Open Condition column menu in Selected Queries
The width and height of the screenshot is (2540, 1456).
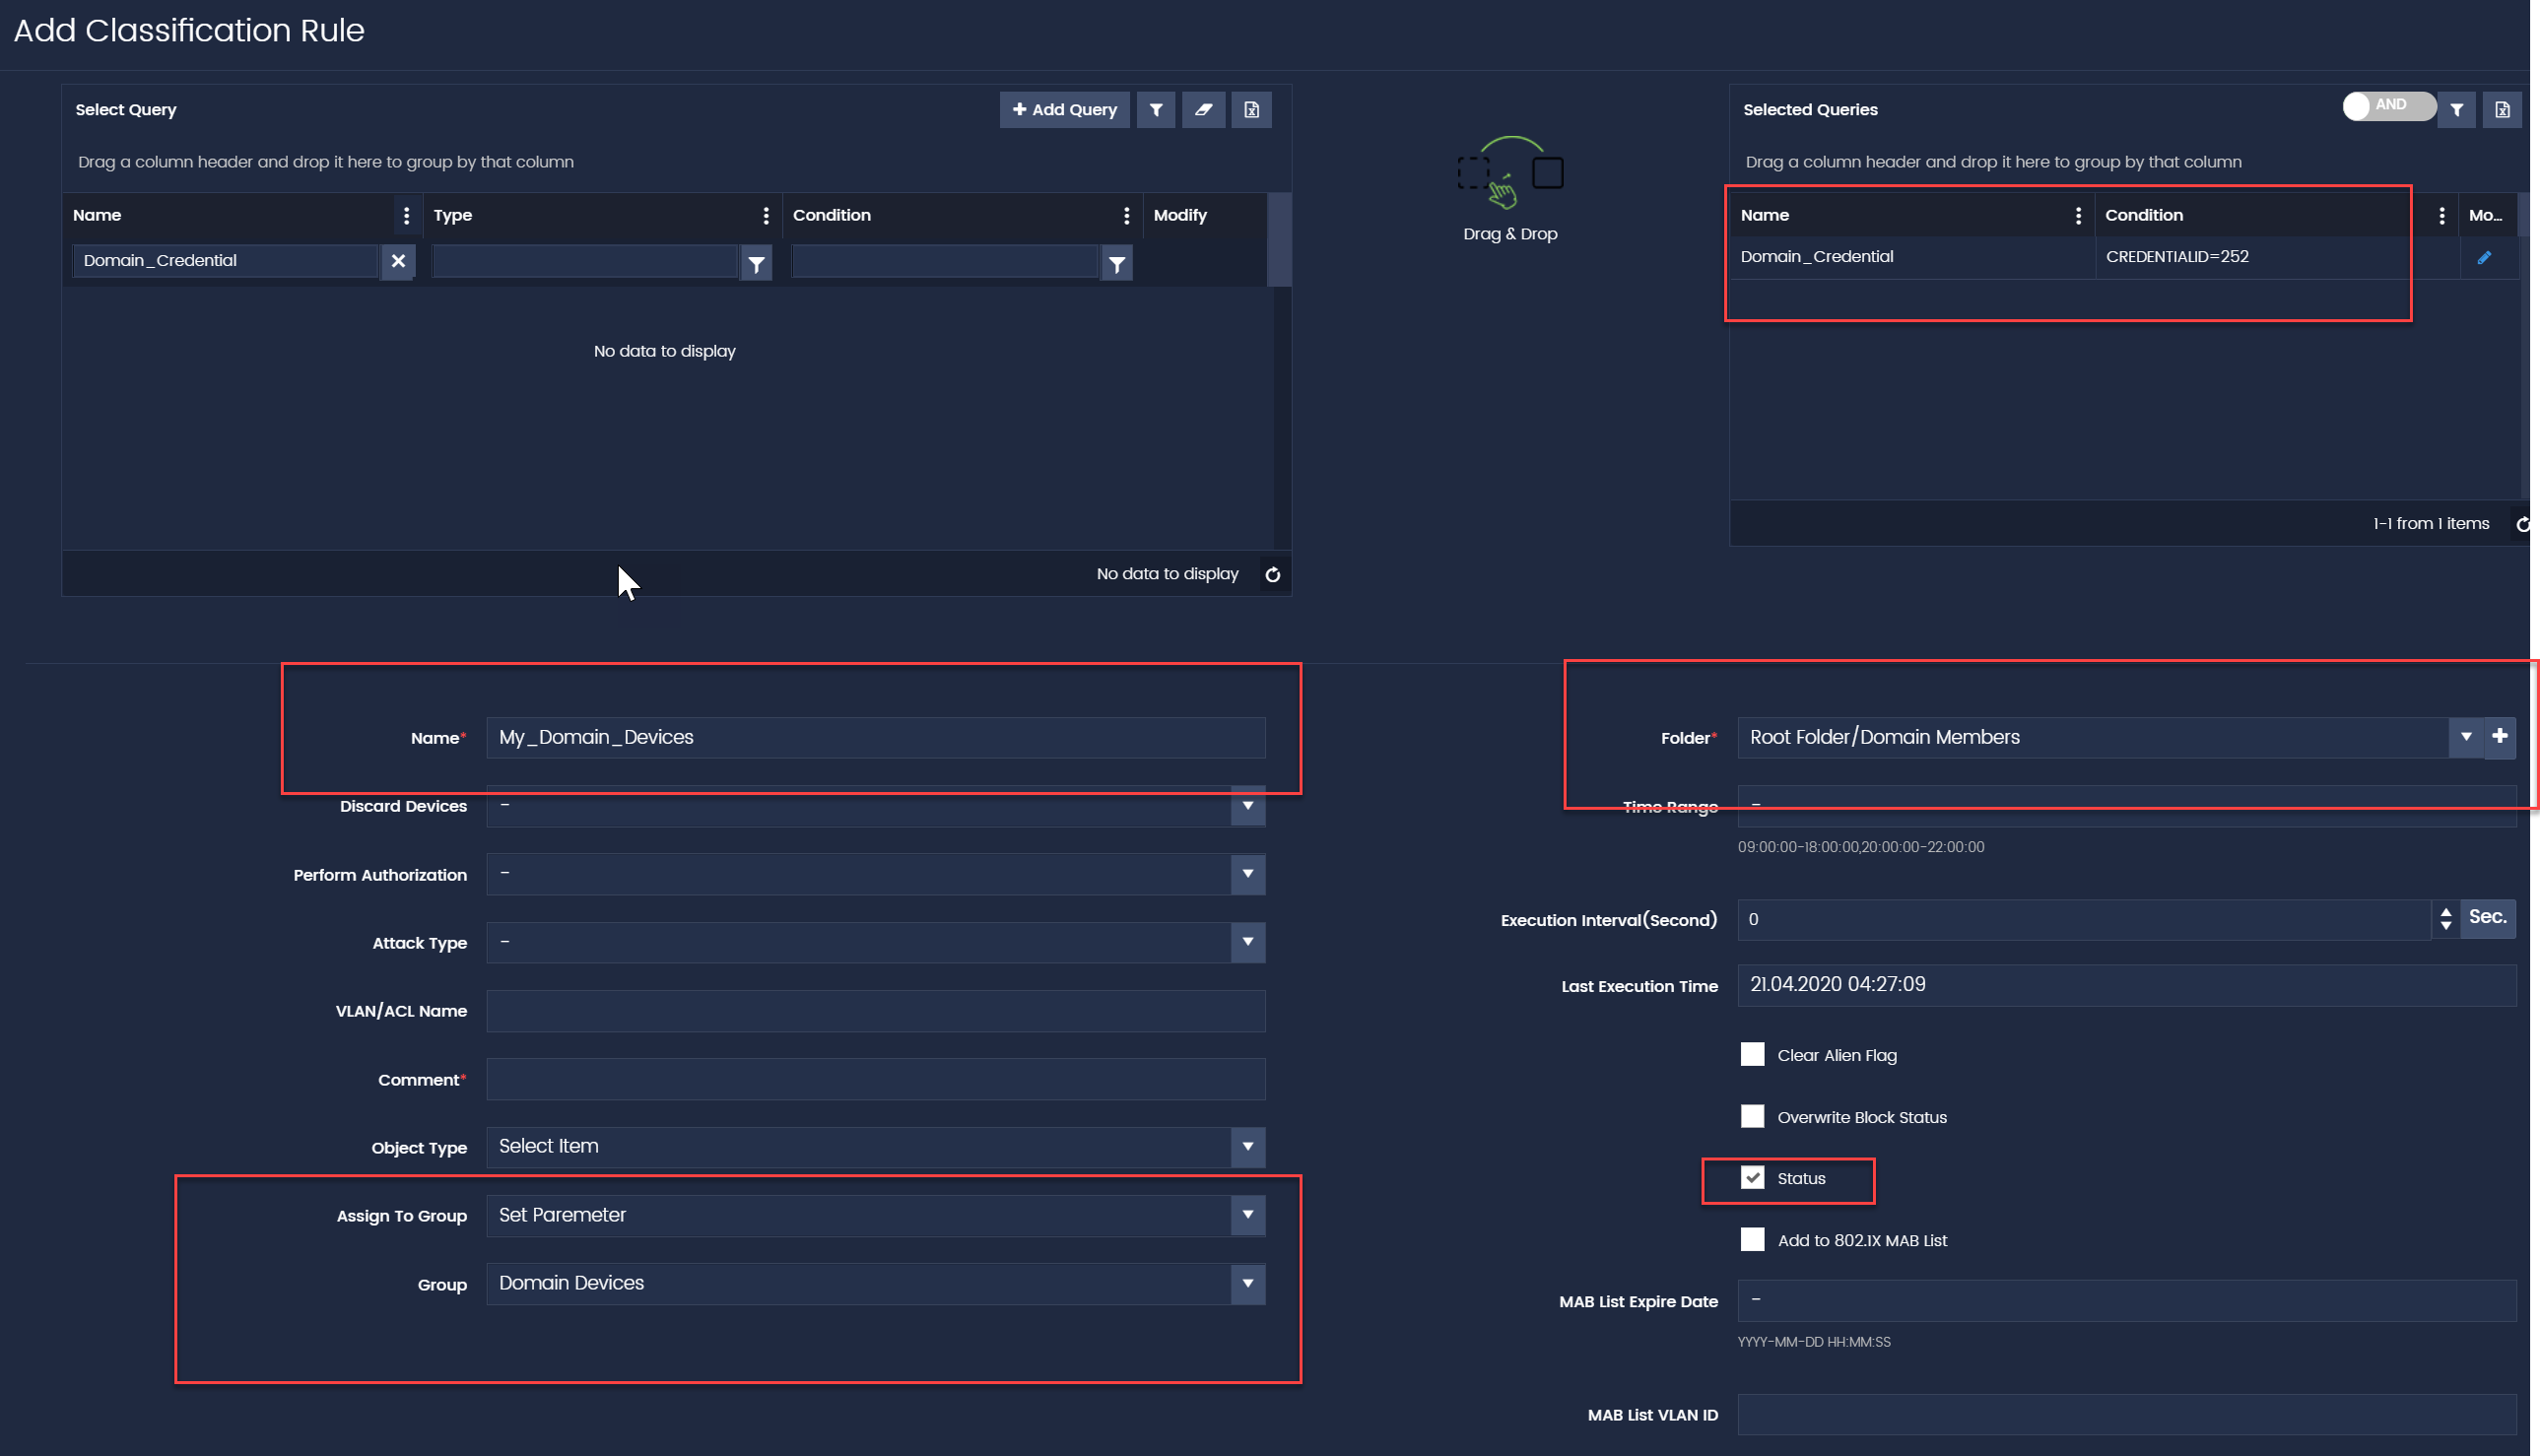[2442, 216]
